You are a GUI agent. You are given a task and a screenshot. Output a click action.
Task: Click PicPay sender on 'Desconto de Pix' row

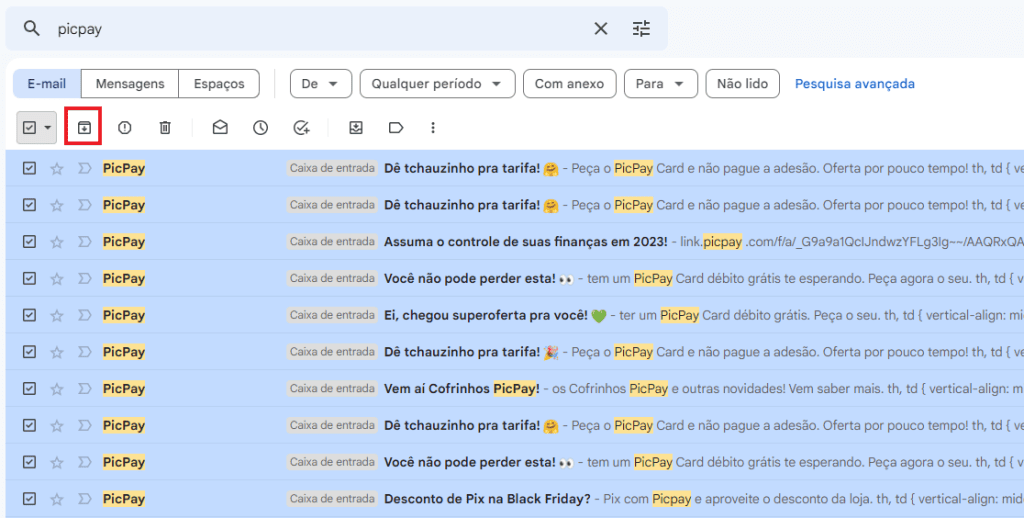pos(123,499)
